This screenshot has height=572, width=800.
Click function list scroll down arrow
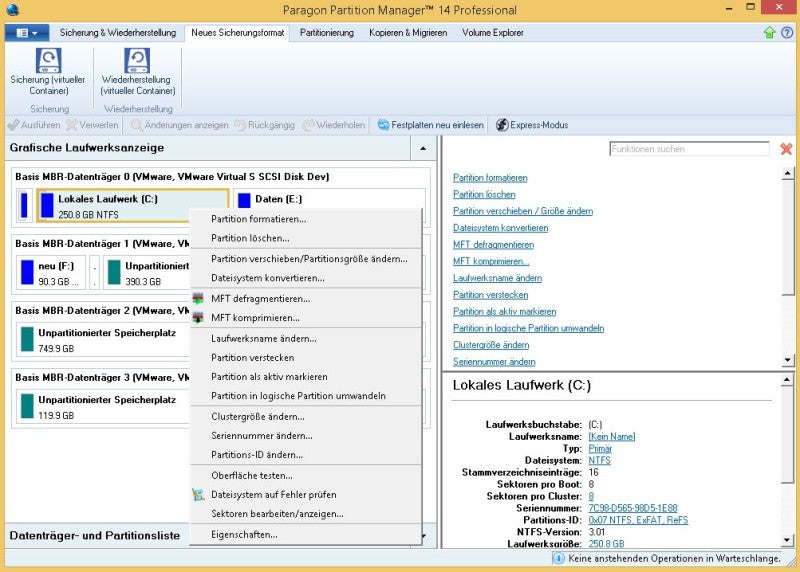[788, 360]
